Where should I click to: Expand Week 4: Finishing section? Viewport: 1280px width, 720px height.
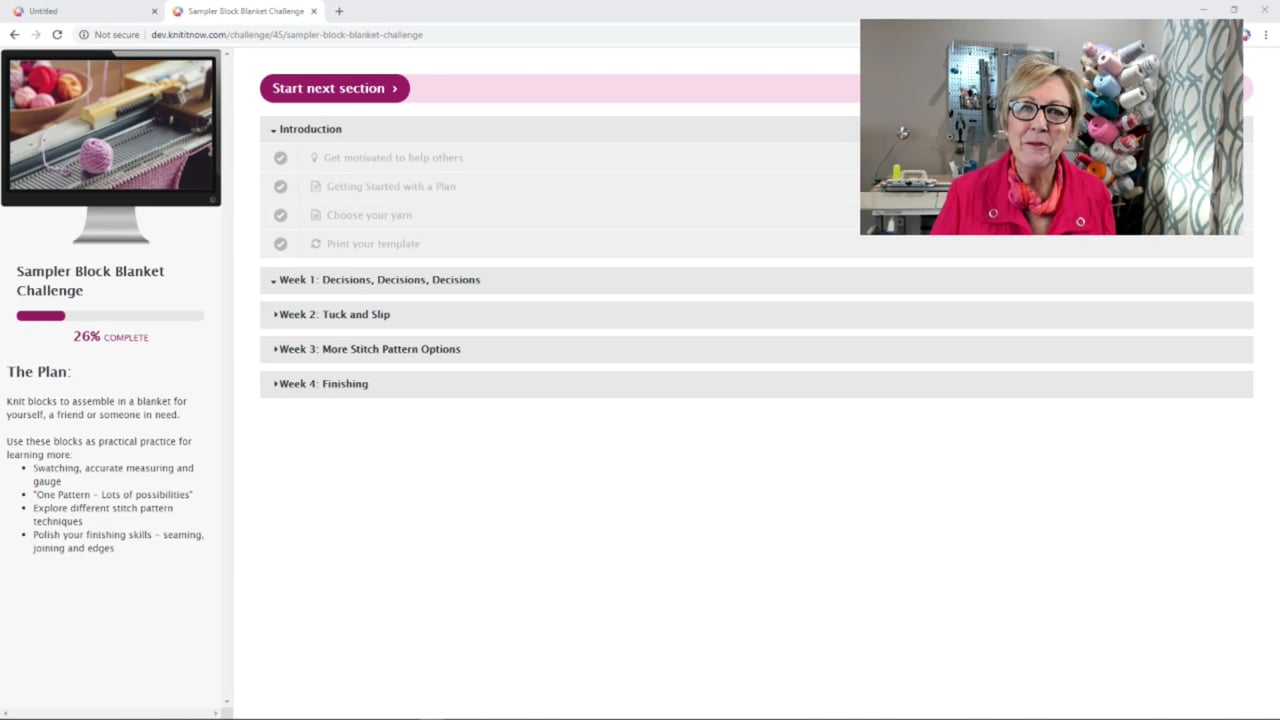[756, 384]
